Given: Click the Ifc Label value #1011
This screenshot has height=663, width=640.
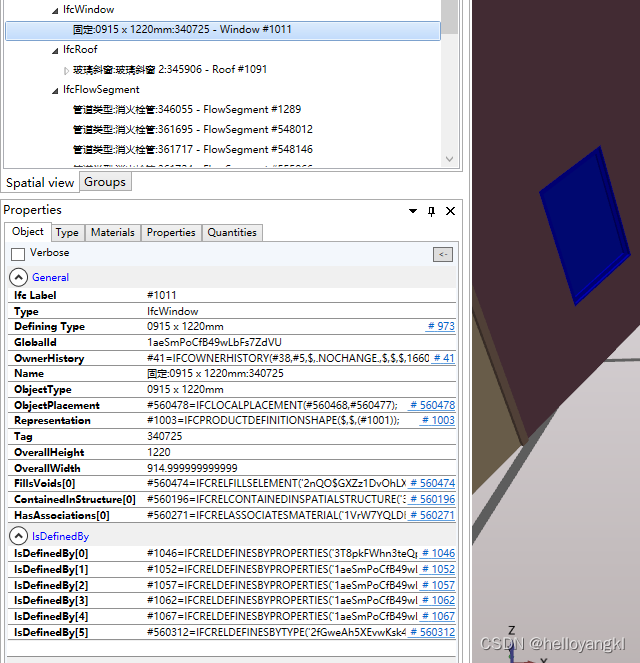Looking at the screenshot, I should click(x=161, y=295).
